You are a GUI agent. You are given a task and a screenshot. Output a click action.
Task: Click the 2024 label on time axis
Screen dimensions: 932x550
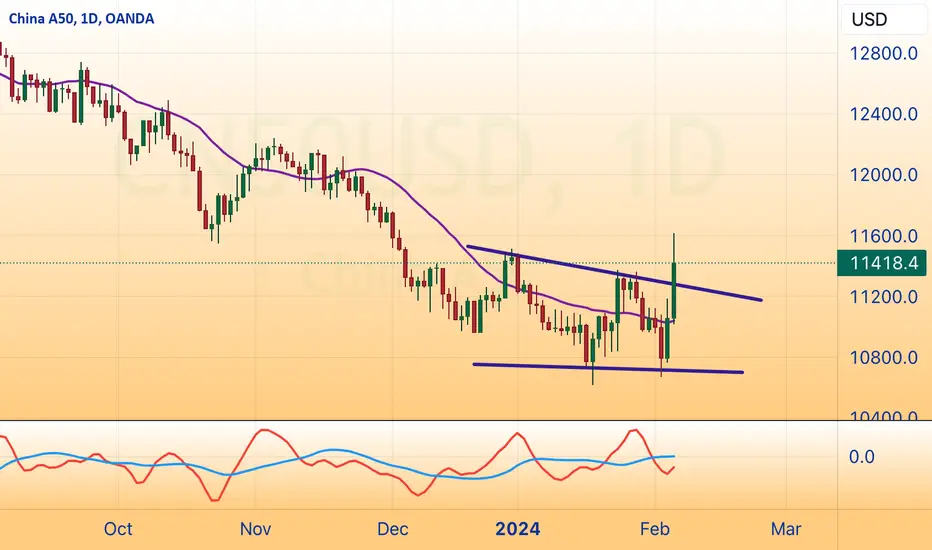(x=518, y=529)
